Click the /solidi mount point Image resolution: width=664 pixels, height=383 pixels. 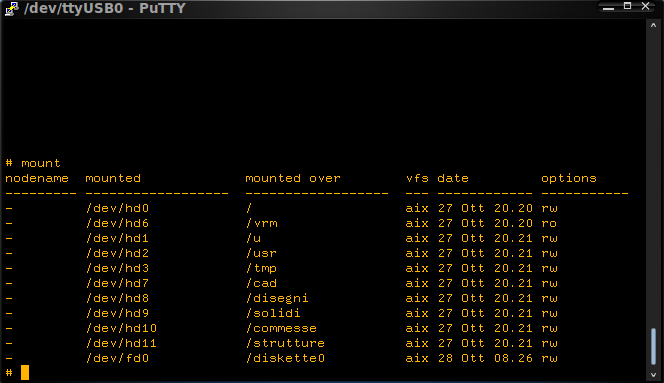coord(273,313)
